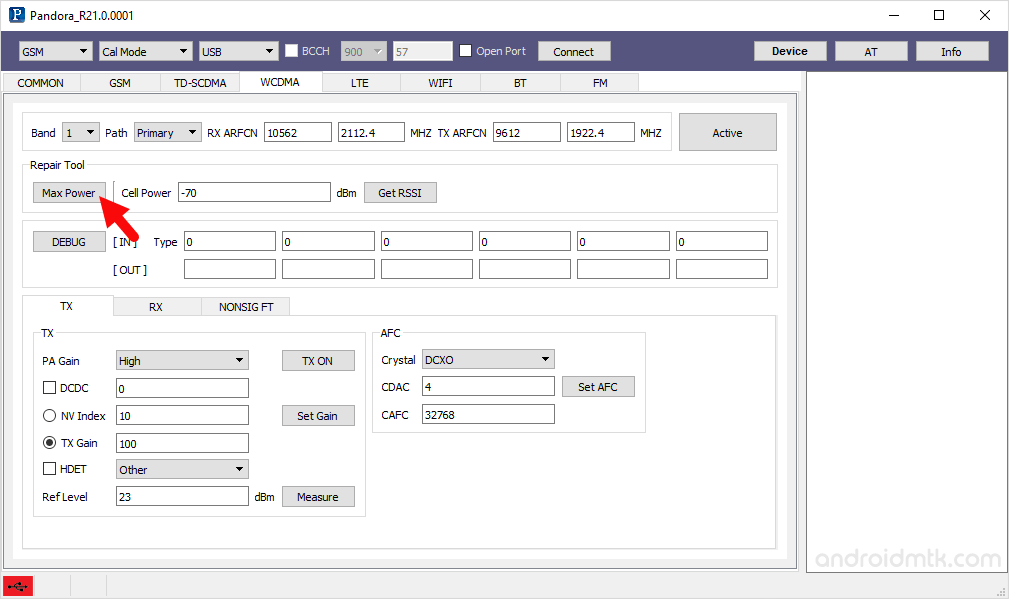Open the PA Gain dropdown set to High
This screenshot has width=1009, height=599.
(x=181, y=360)
